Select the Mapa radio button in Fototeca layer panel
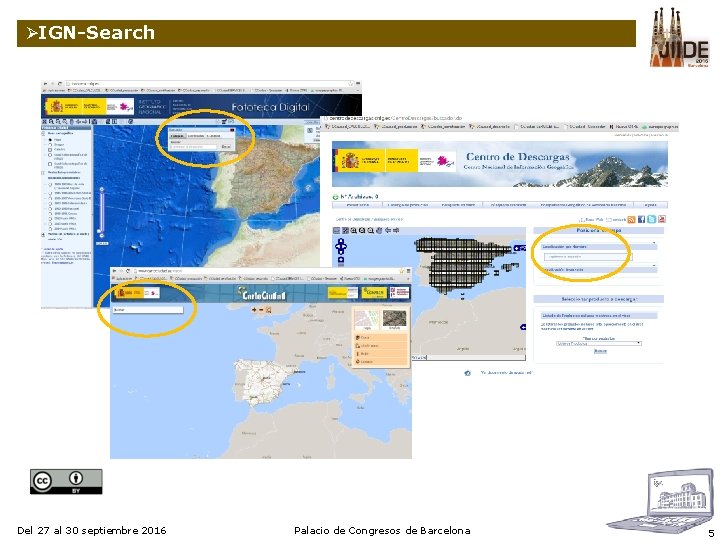 tap(51, 140)
